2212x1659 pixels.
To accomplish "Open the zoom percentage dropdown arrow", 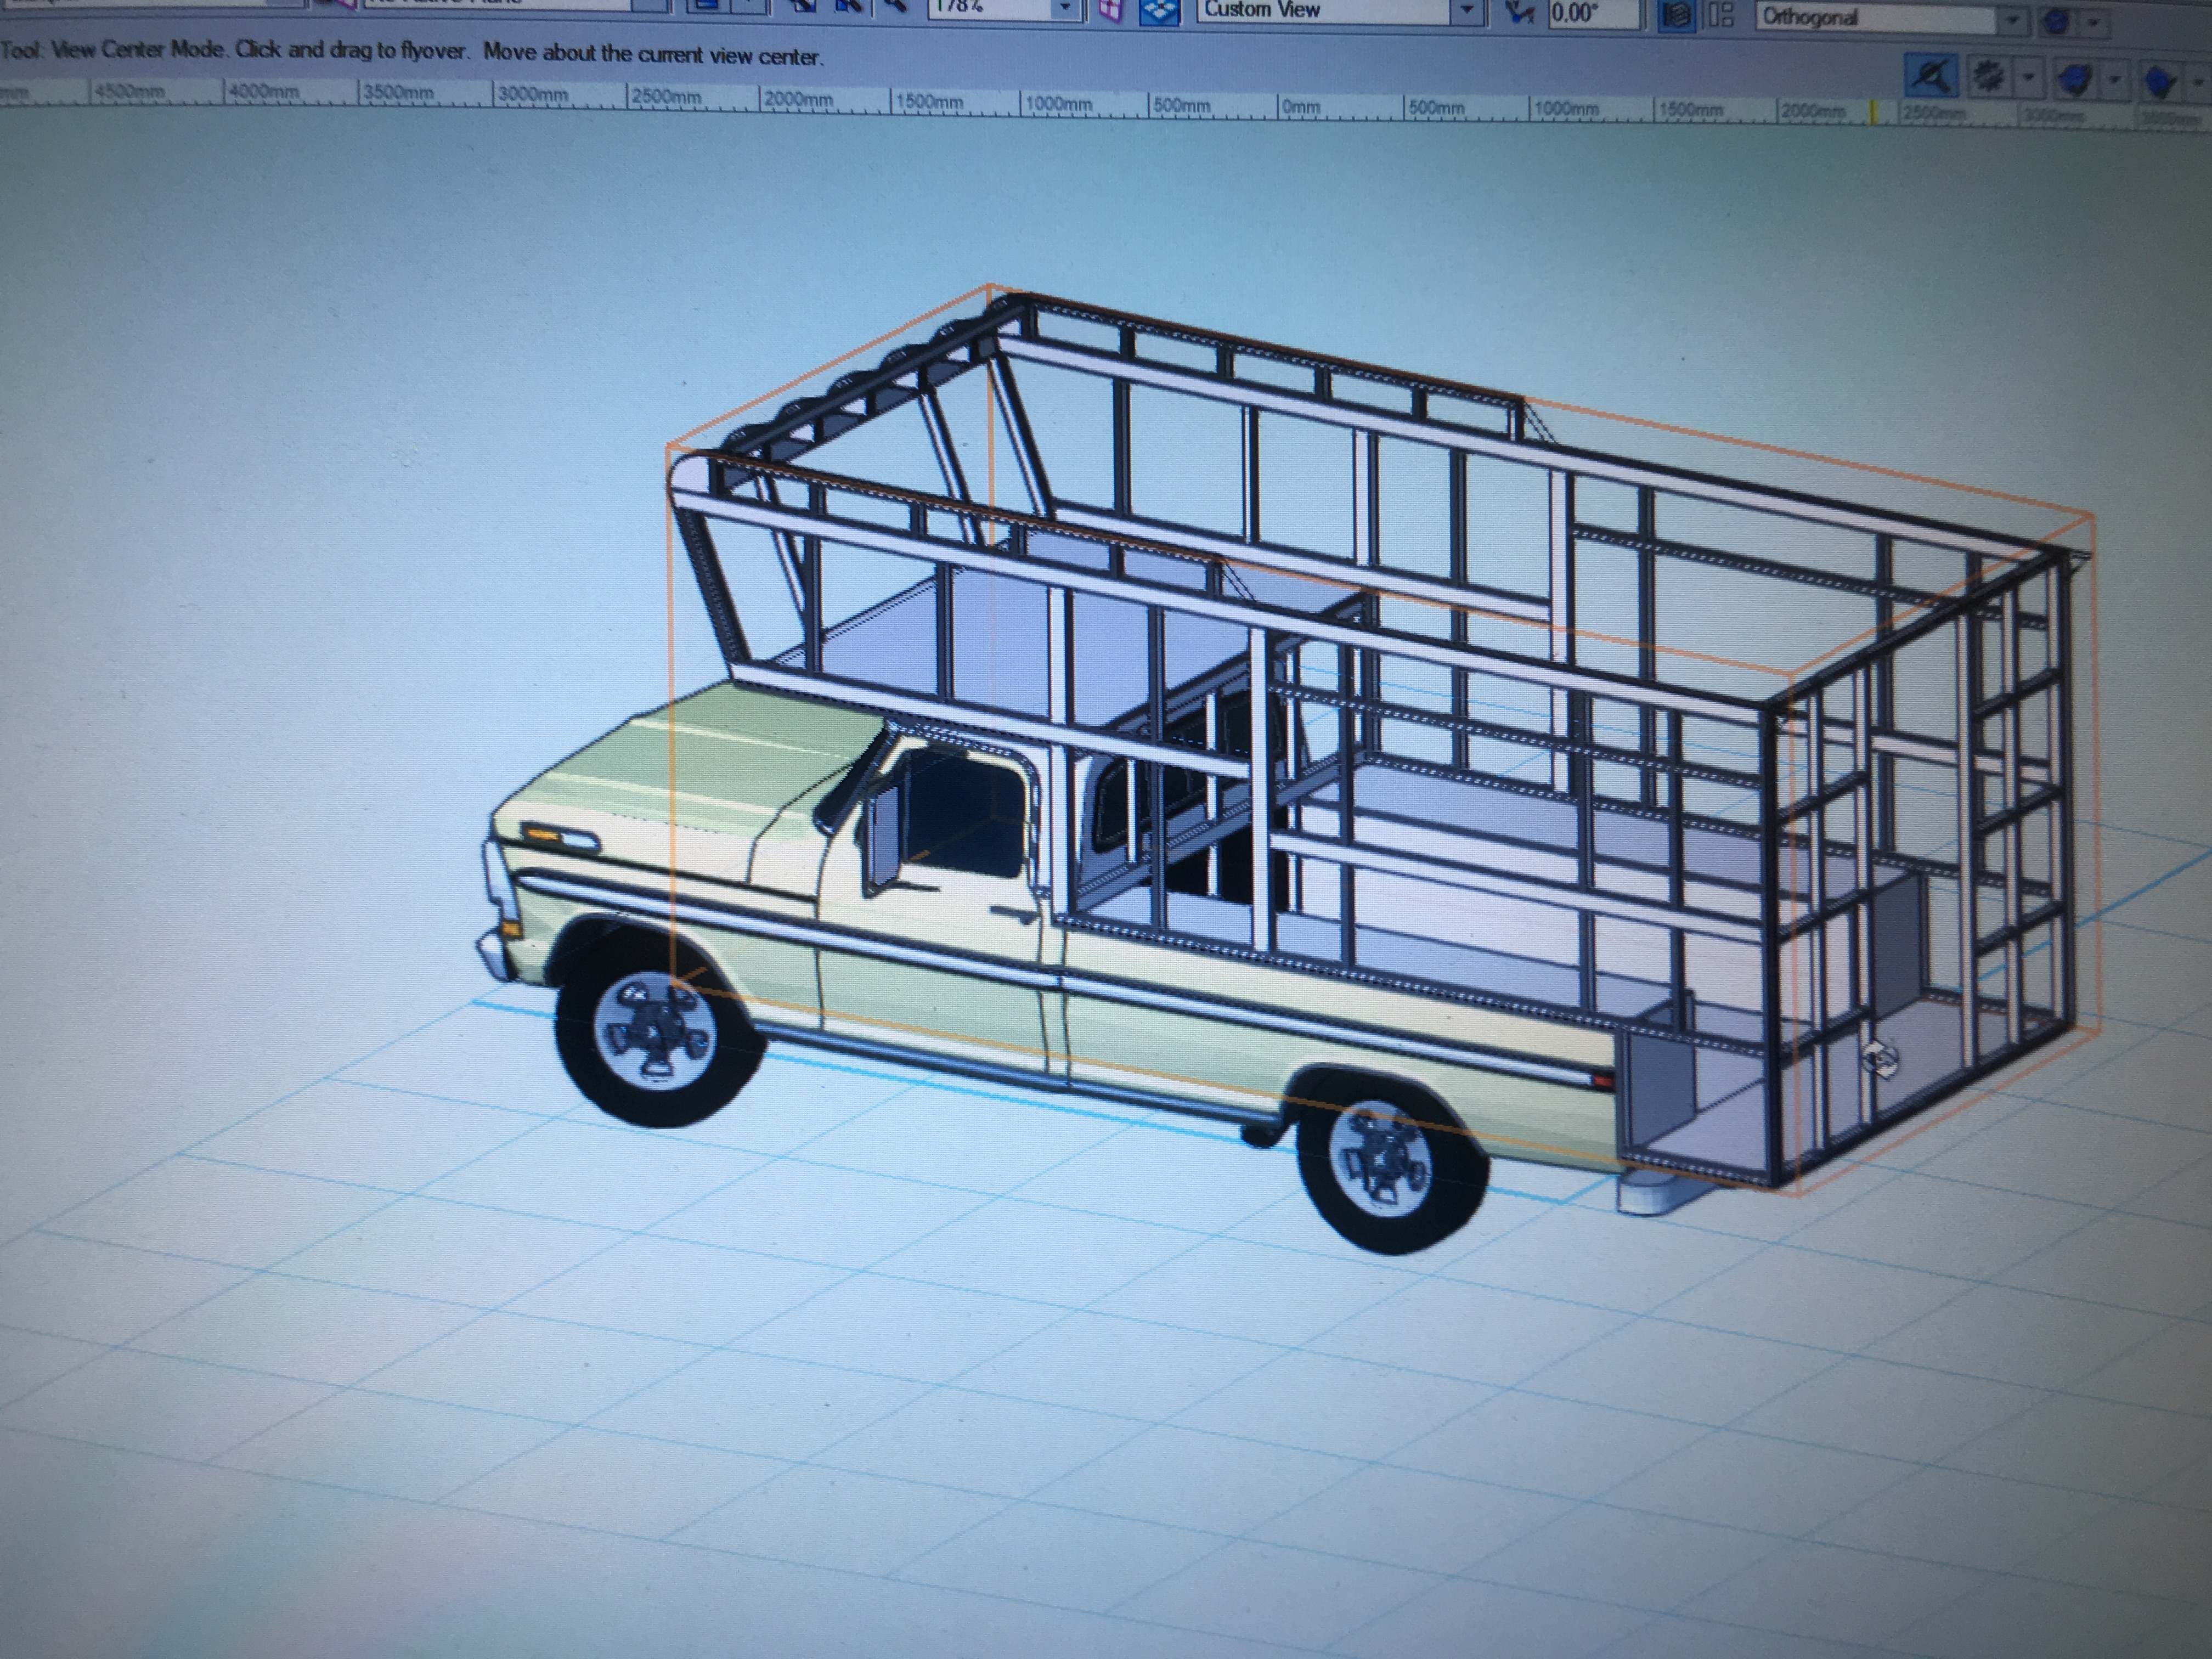I will tap(1065, 9).
